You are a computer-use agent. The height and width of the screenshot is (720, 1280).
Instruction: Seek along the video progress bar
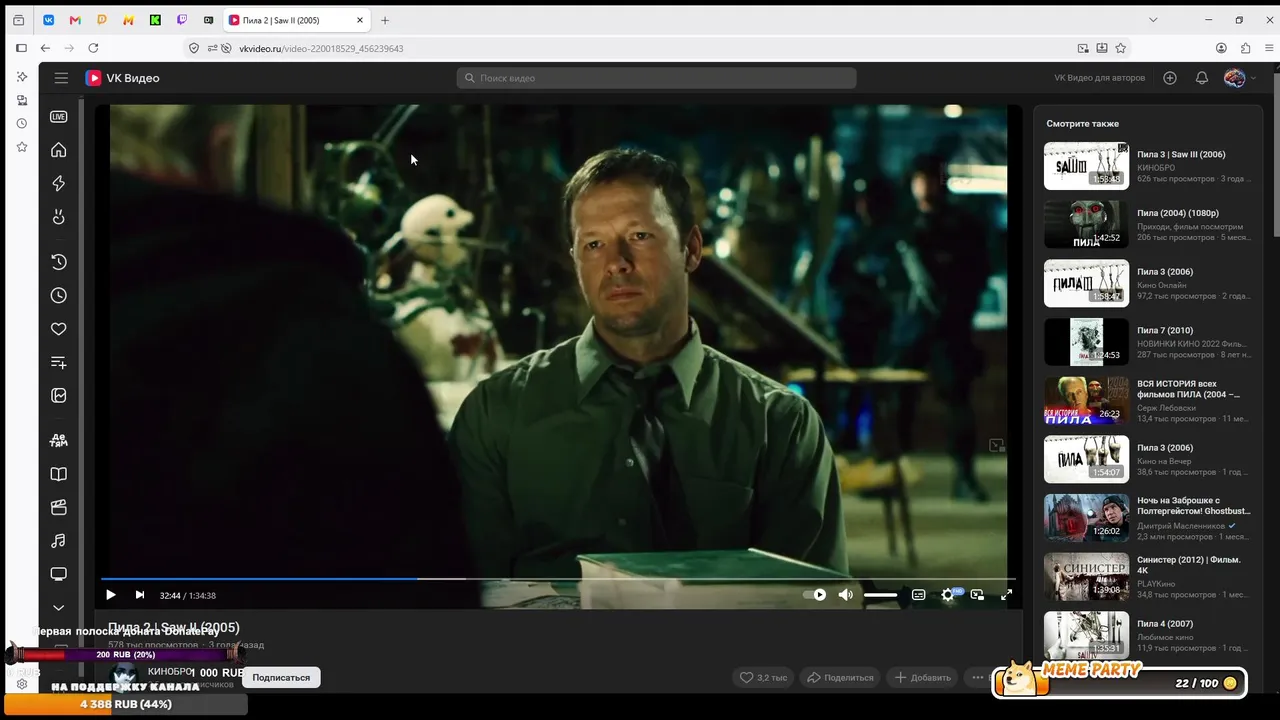click(x=558, y=578)
